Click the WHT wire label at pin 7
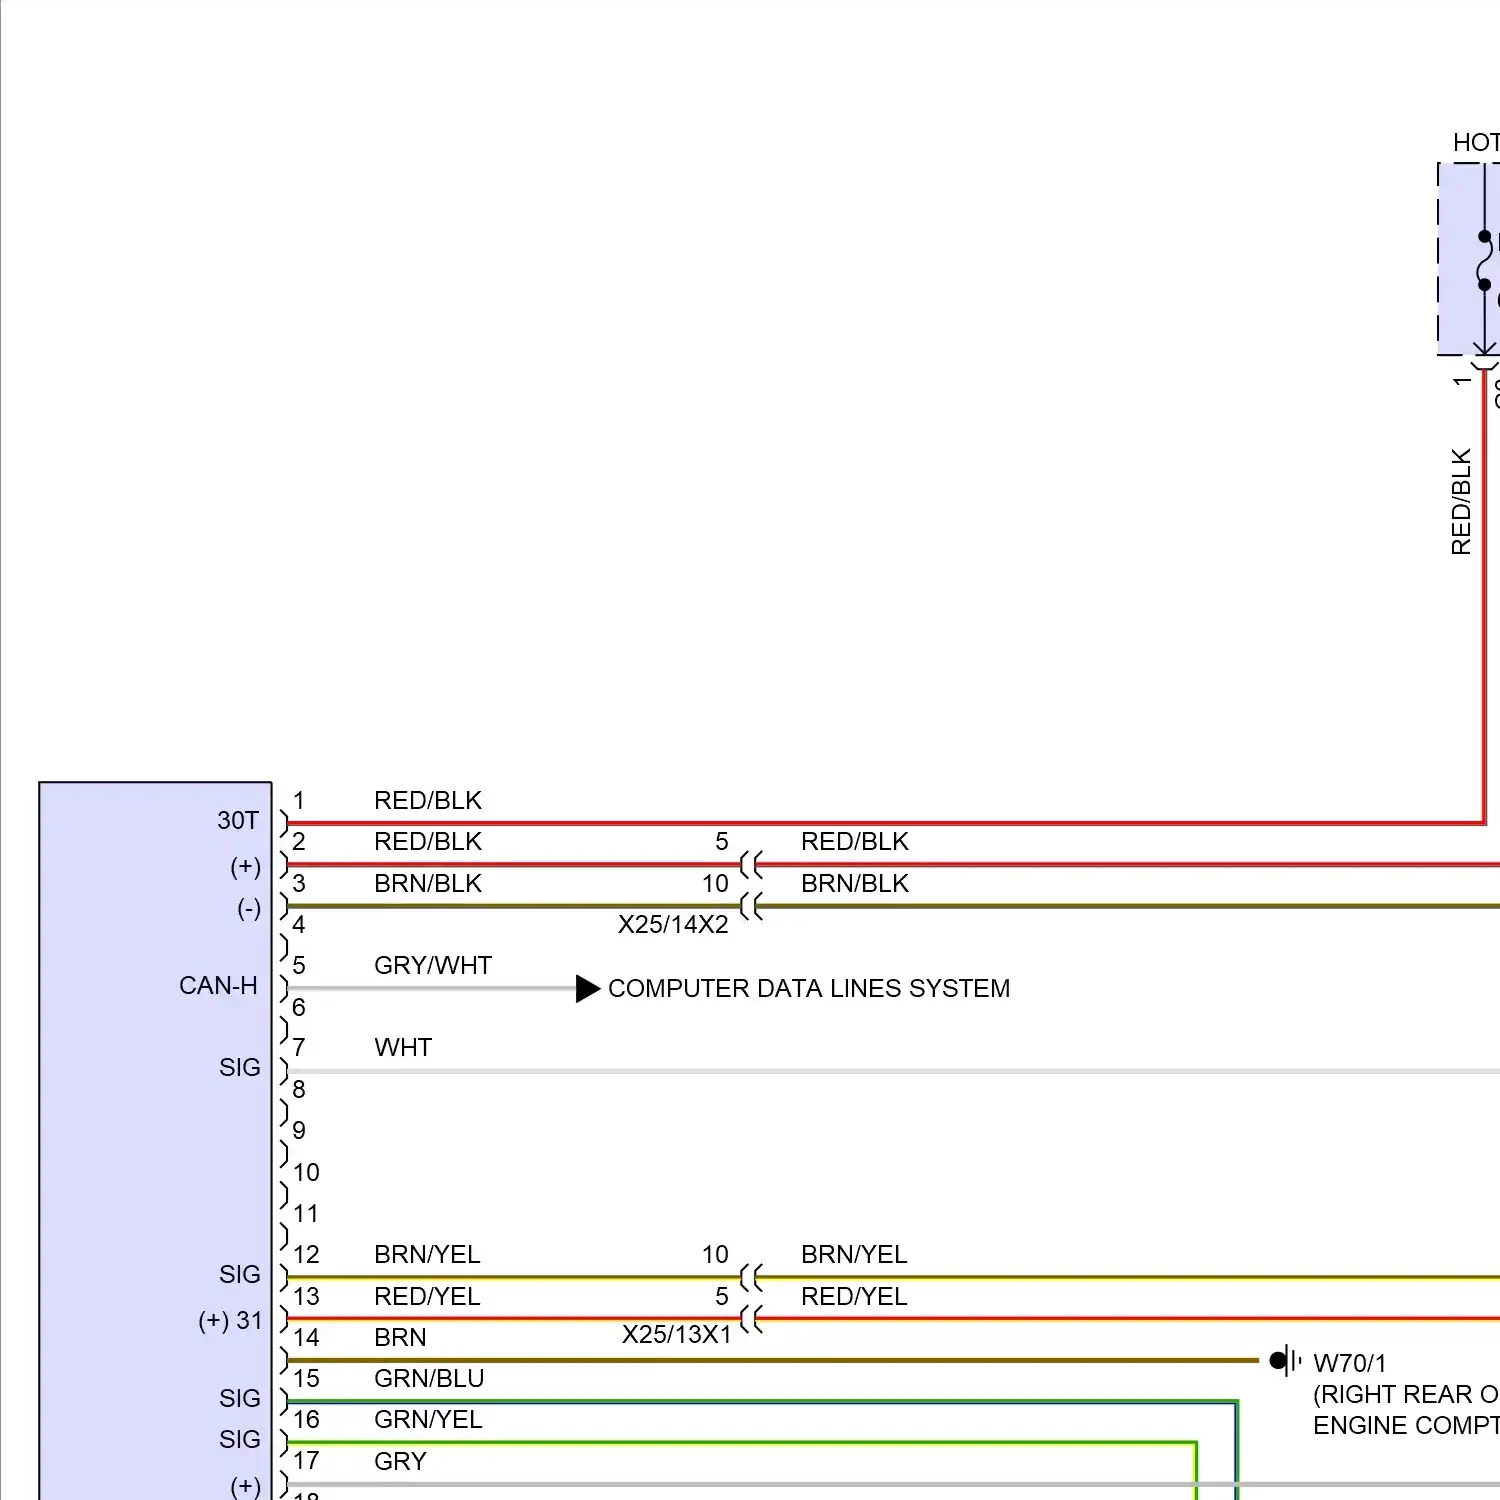This screenshot has height=1500, width=1500. [403, 1048]
